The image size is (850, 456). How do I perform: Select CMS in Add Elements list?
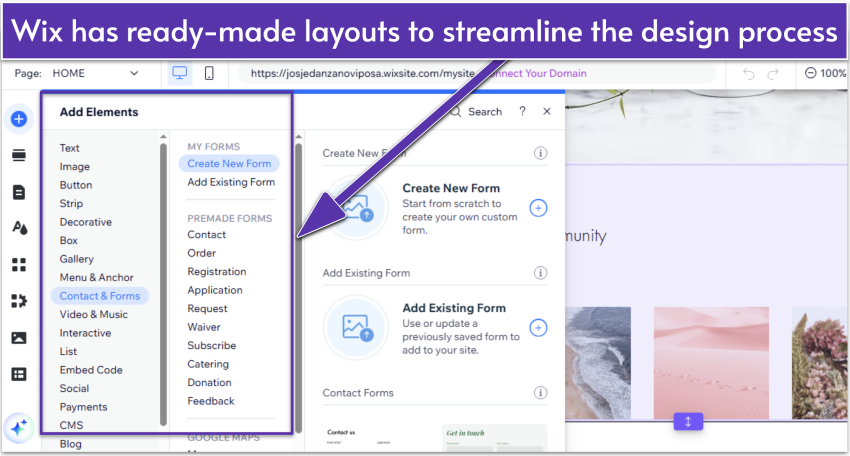pos(72,425)
